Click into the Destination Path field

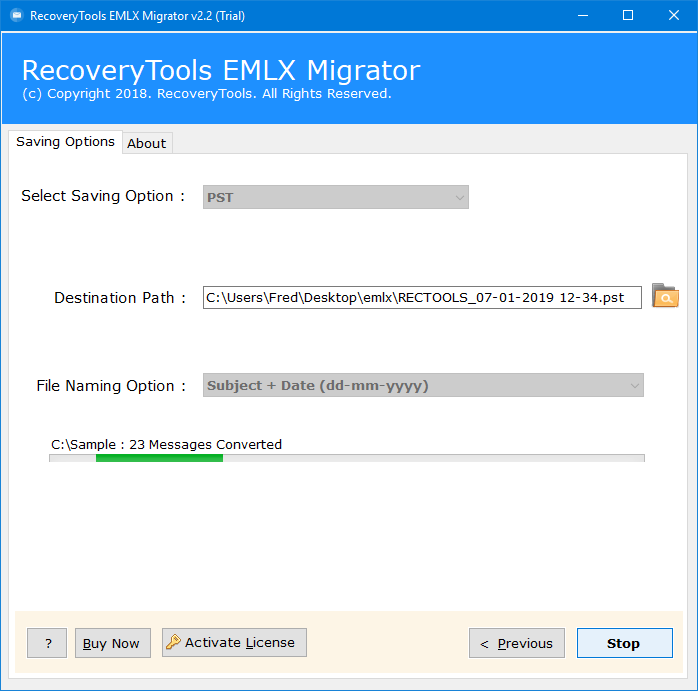pyautogui.click(x=422, y=297)
